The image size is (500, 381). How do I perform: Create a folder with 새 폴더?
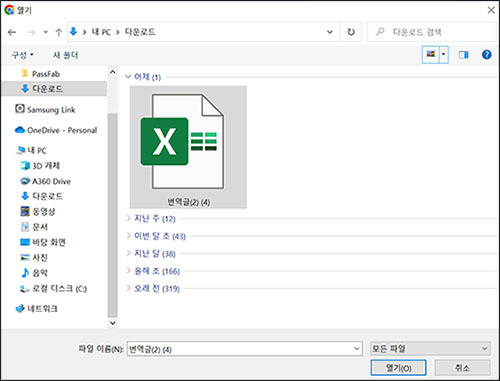click(66, 55)
